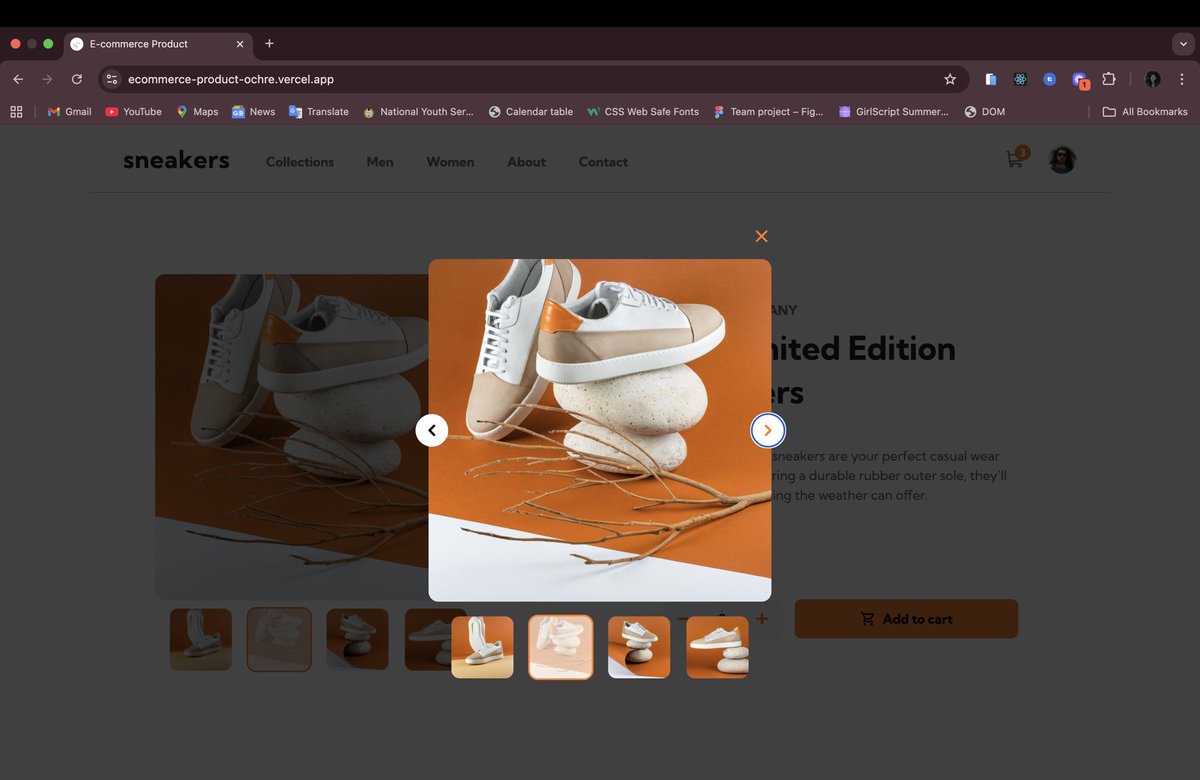
Task: Click the address bar URL
Action: tap(231, 79)
